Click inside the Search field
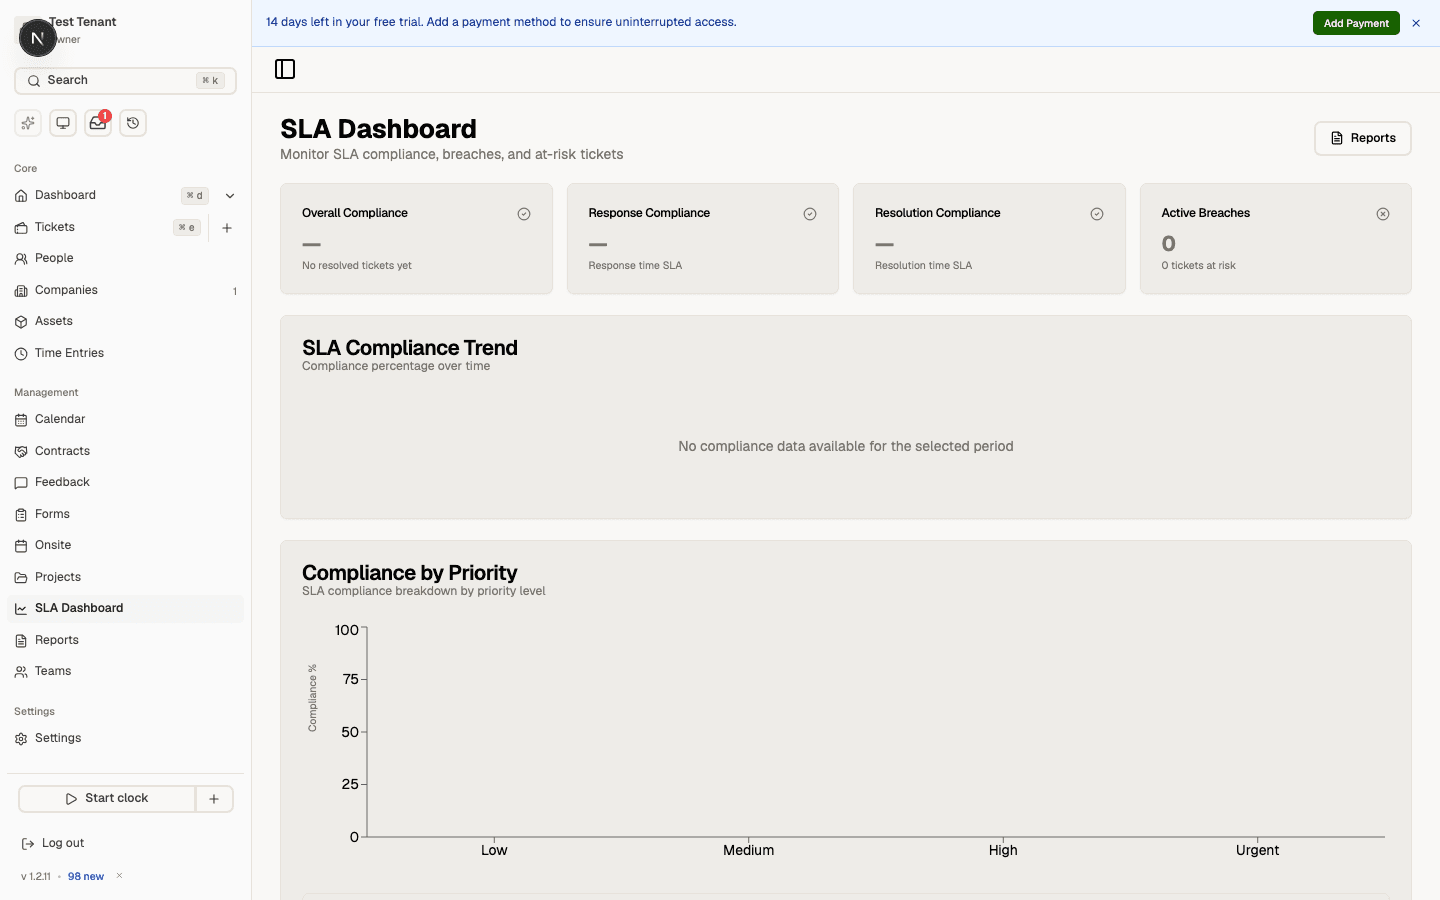This screenshot has width=1440, height=900. 110,80
